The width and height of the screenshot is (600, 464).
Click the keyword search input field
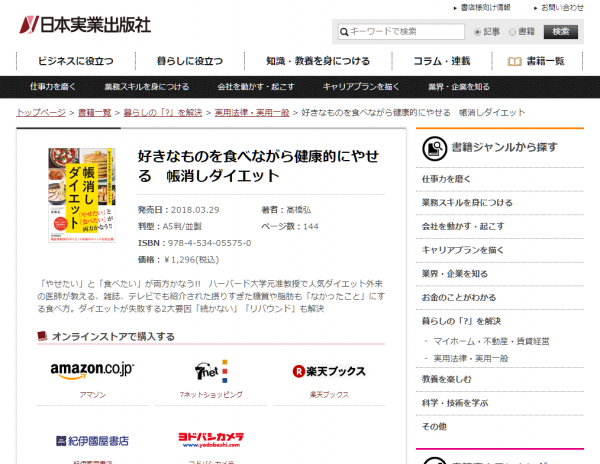tap(400, 32)
